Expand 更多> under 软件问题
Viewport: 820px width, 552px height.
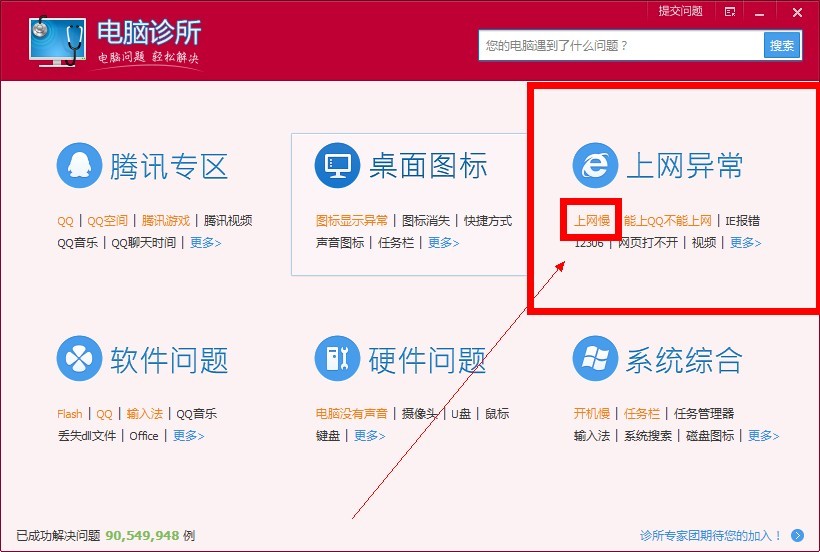pyautogui.click(x=189, y=436)
